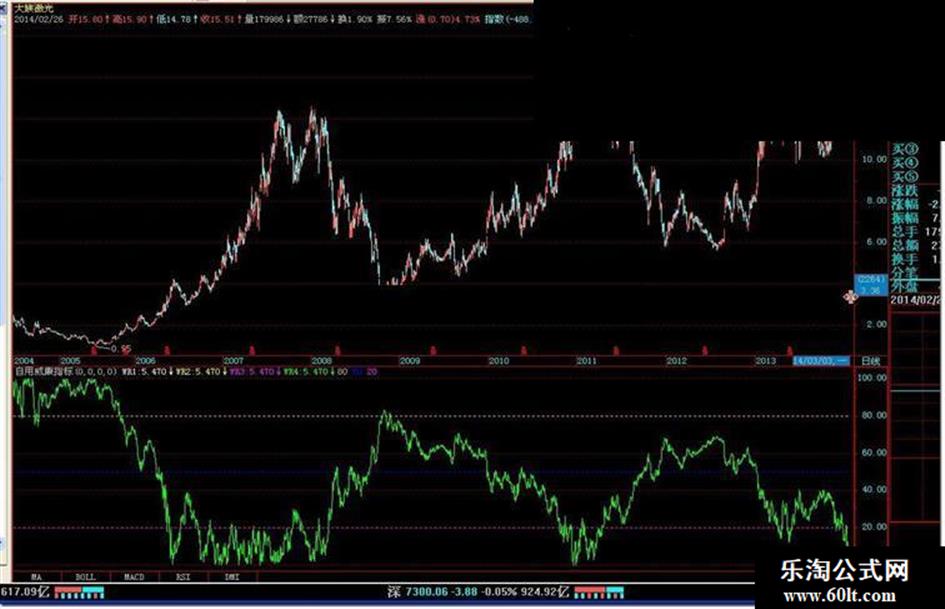
Task: Switch to the DMI indicator tab
Action: [x=232, y=577]
